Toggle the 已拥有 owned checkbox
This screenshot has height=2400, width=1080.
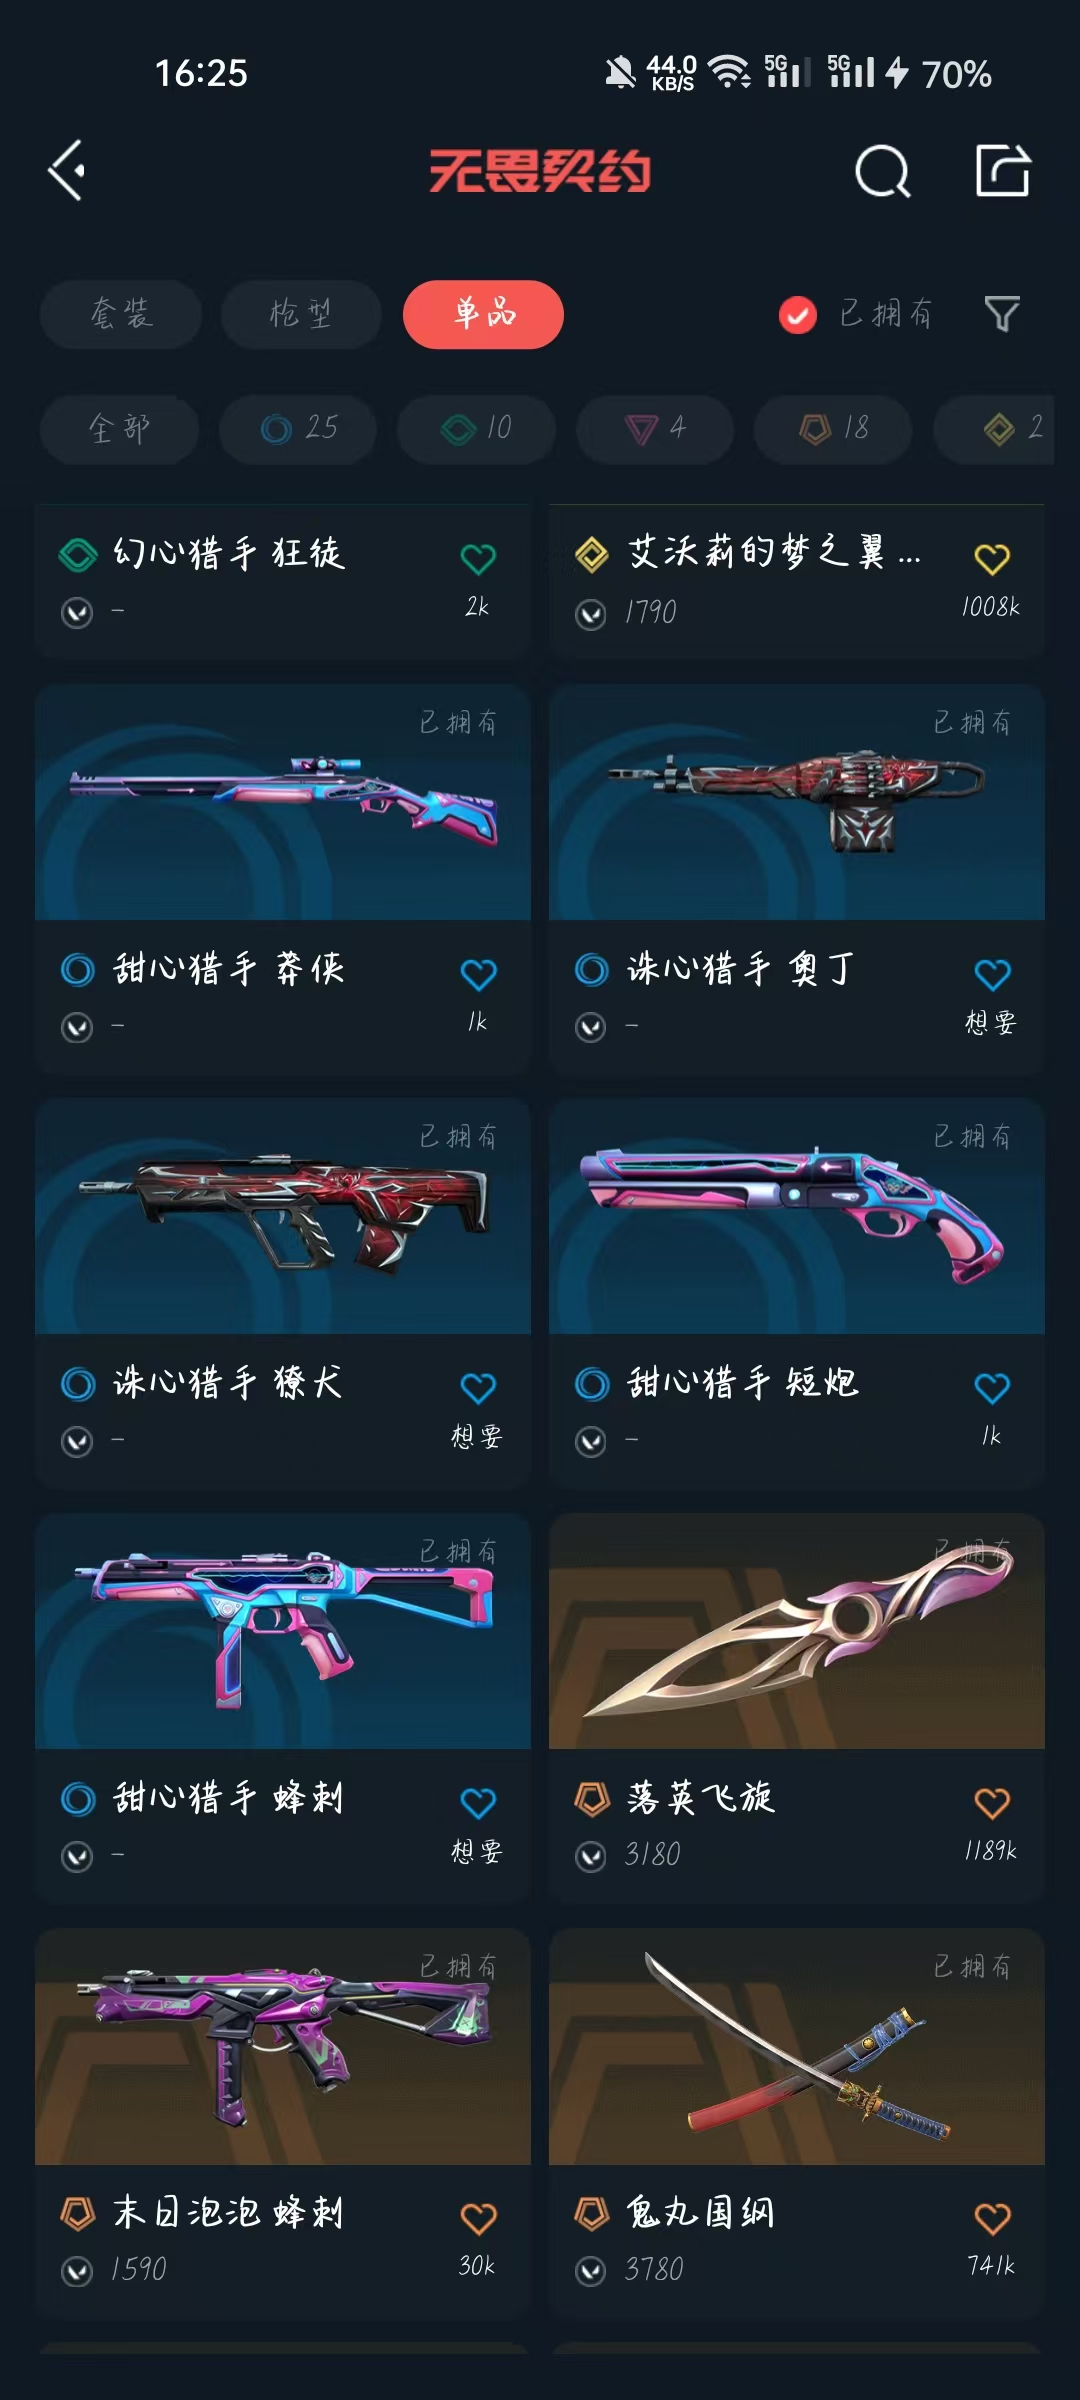pyautogui.click(x=798, y=315)
